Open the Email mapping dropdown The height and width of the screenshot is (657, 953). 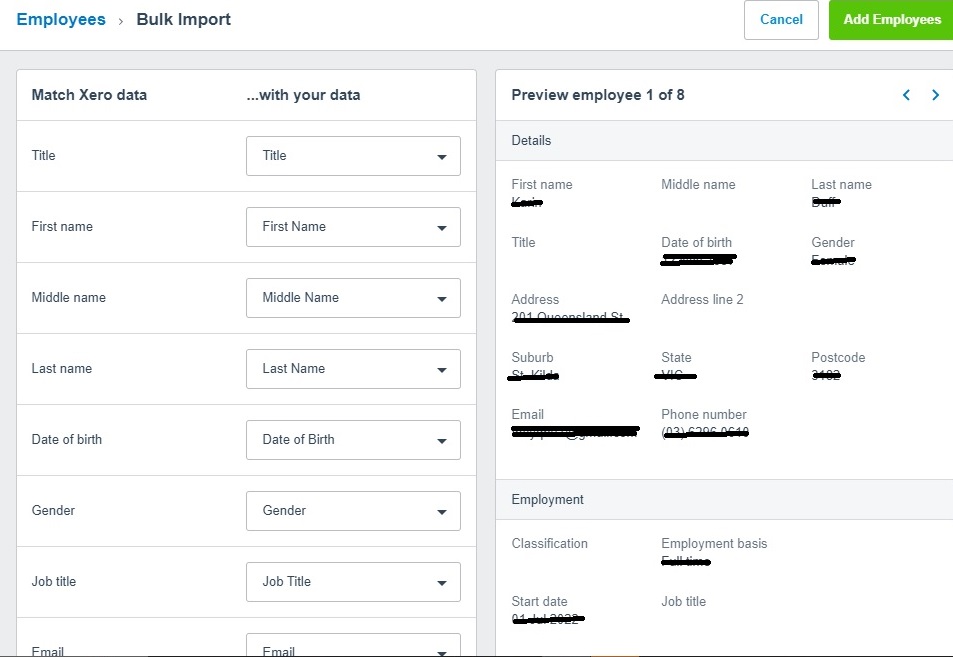pos(353,648)
